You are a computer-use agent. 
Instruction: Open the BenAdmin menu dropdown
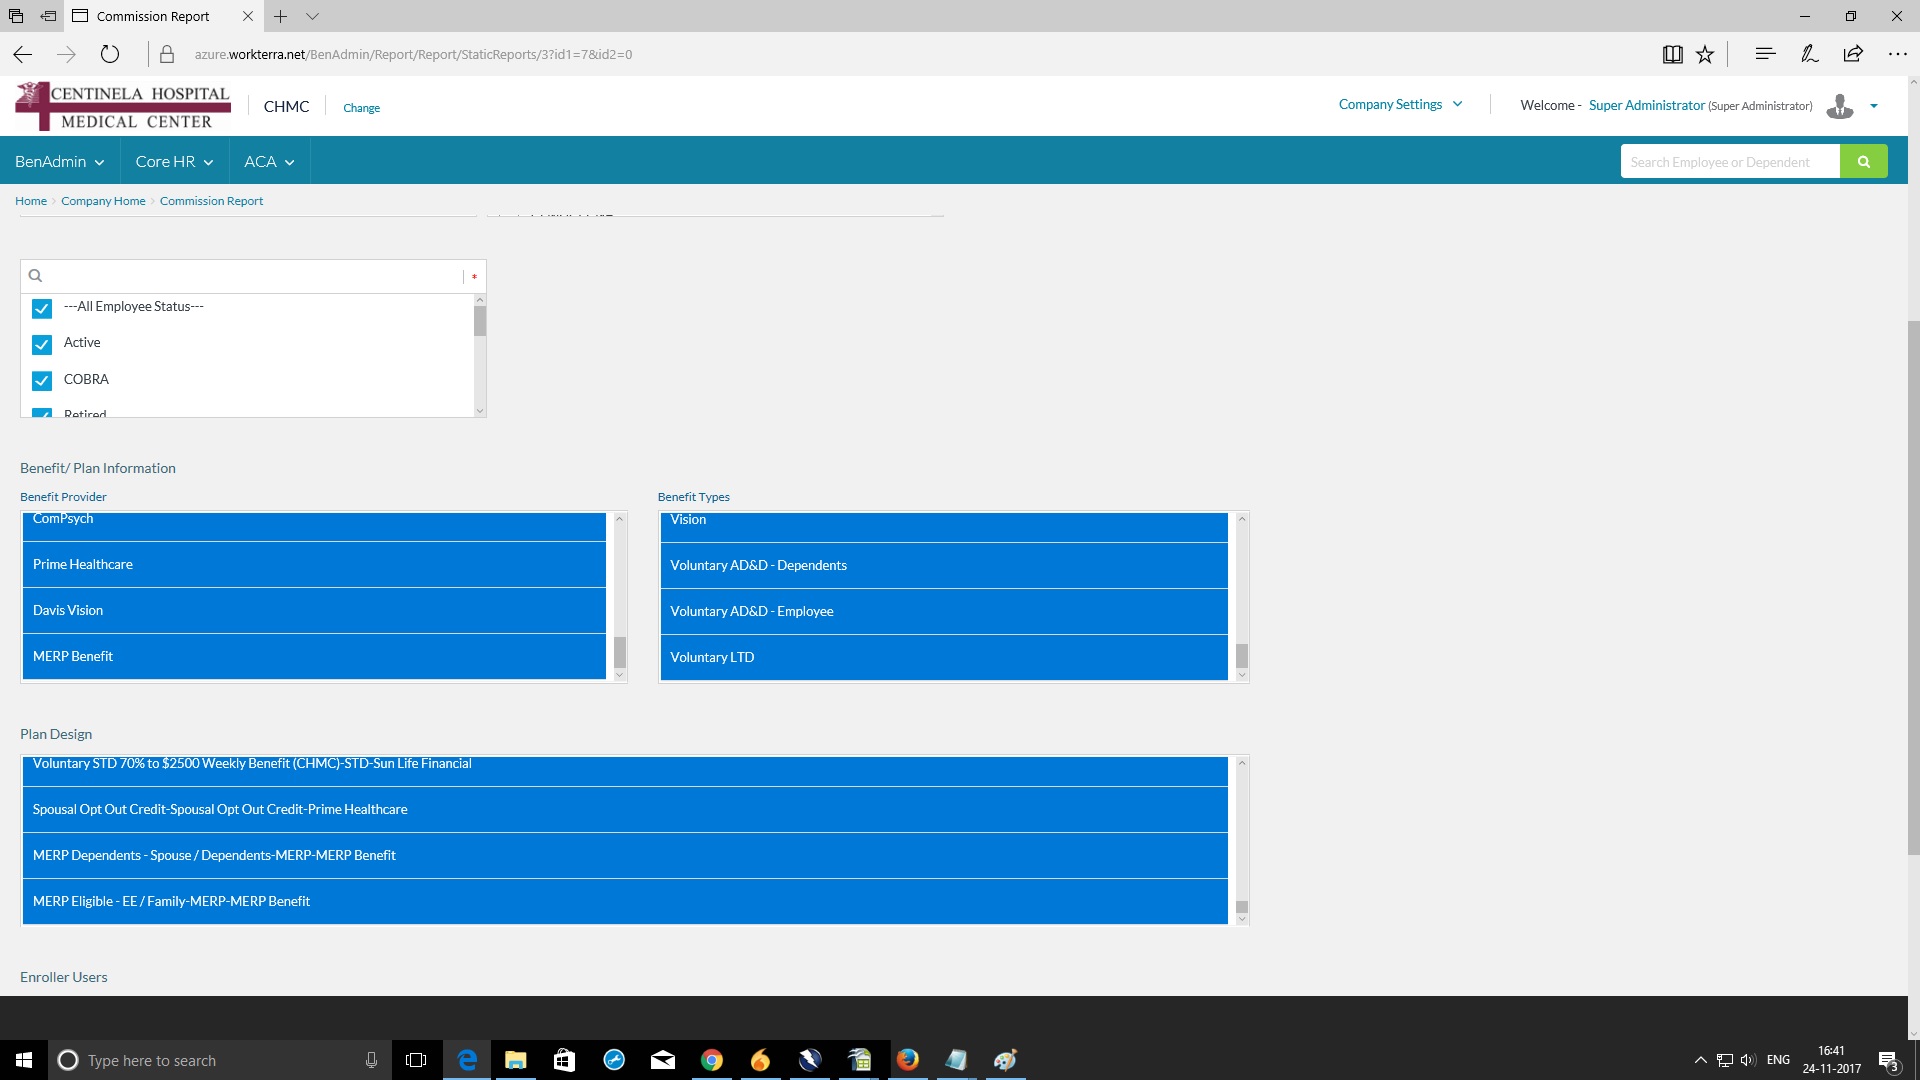point(59,161)
